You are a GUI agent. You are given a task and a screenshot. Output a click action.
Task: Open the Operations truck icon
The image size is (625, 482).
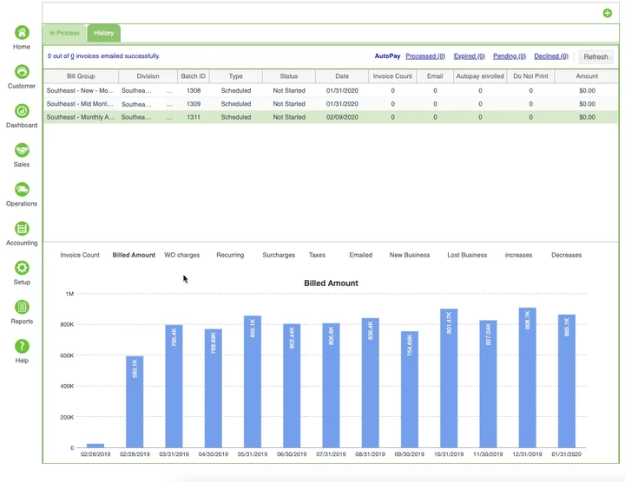point(22,189)
